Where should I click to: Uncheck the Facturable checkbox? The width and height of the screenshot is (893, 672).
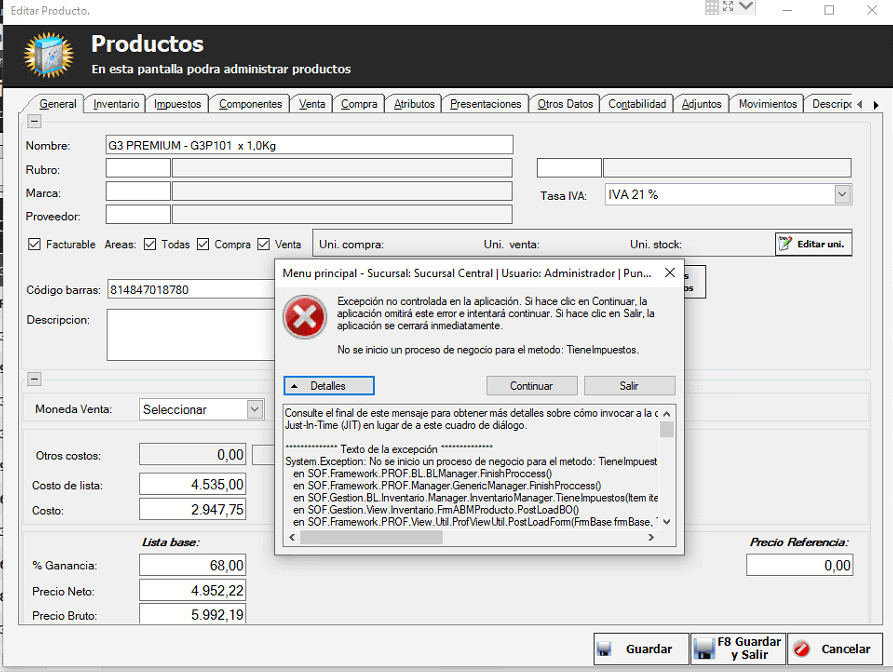tap(35, 244)
